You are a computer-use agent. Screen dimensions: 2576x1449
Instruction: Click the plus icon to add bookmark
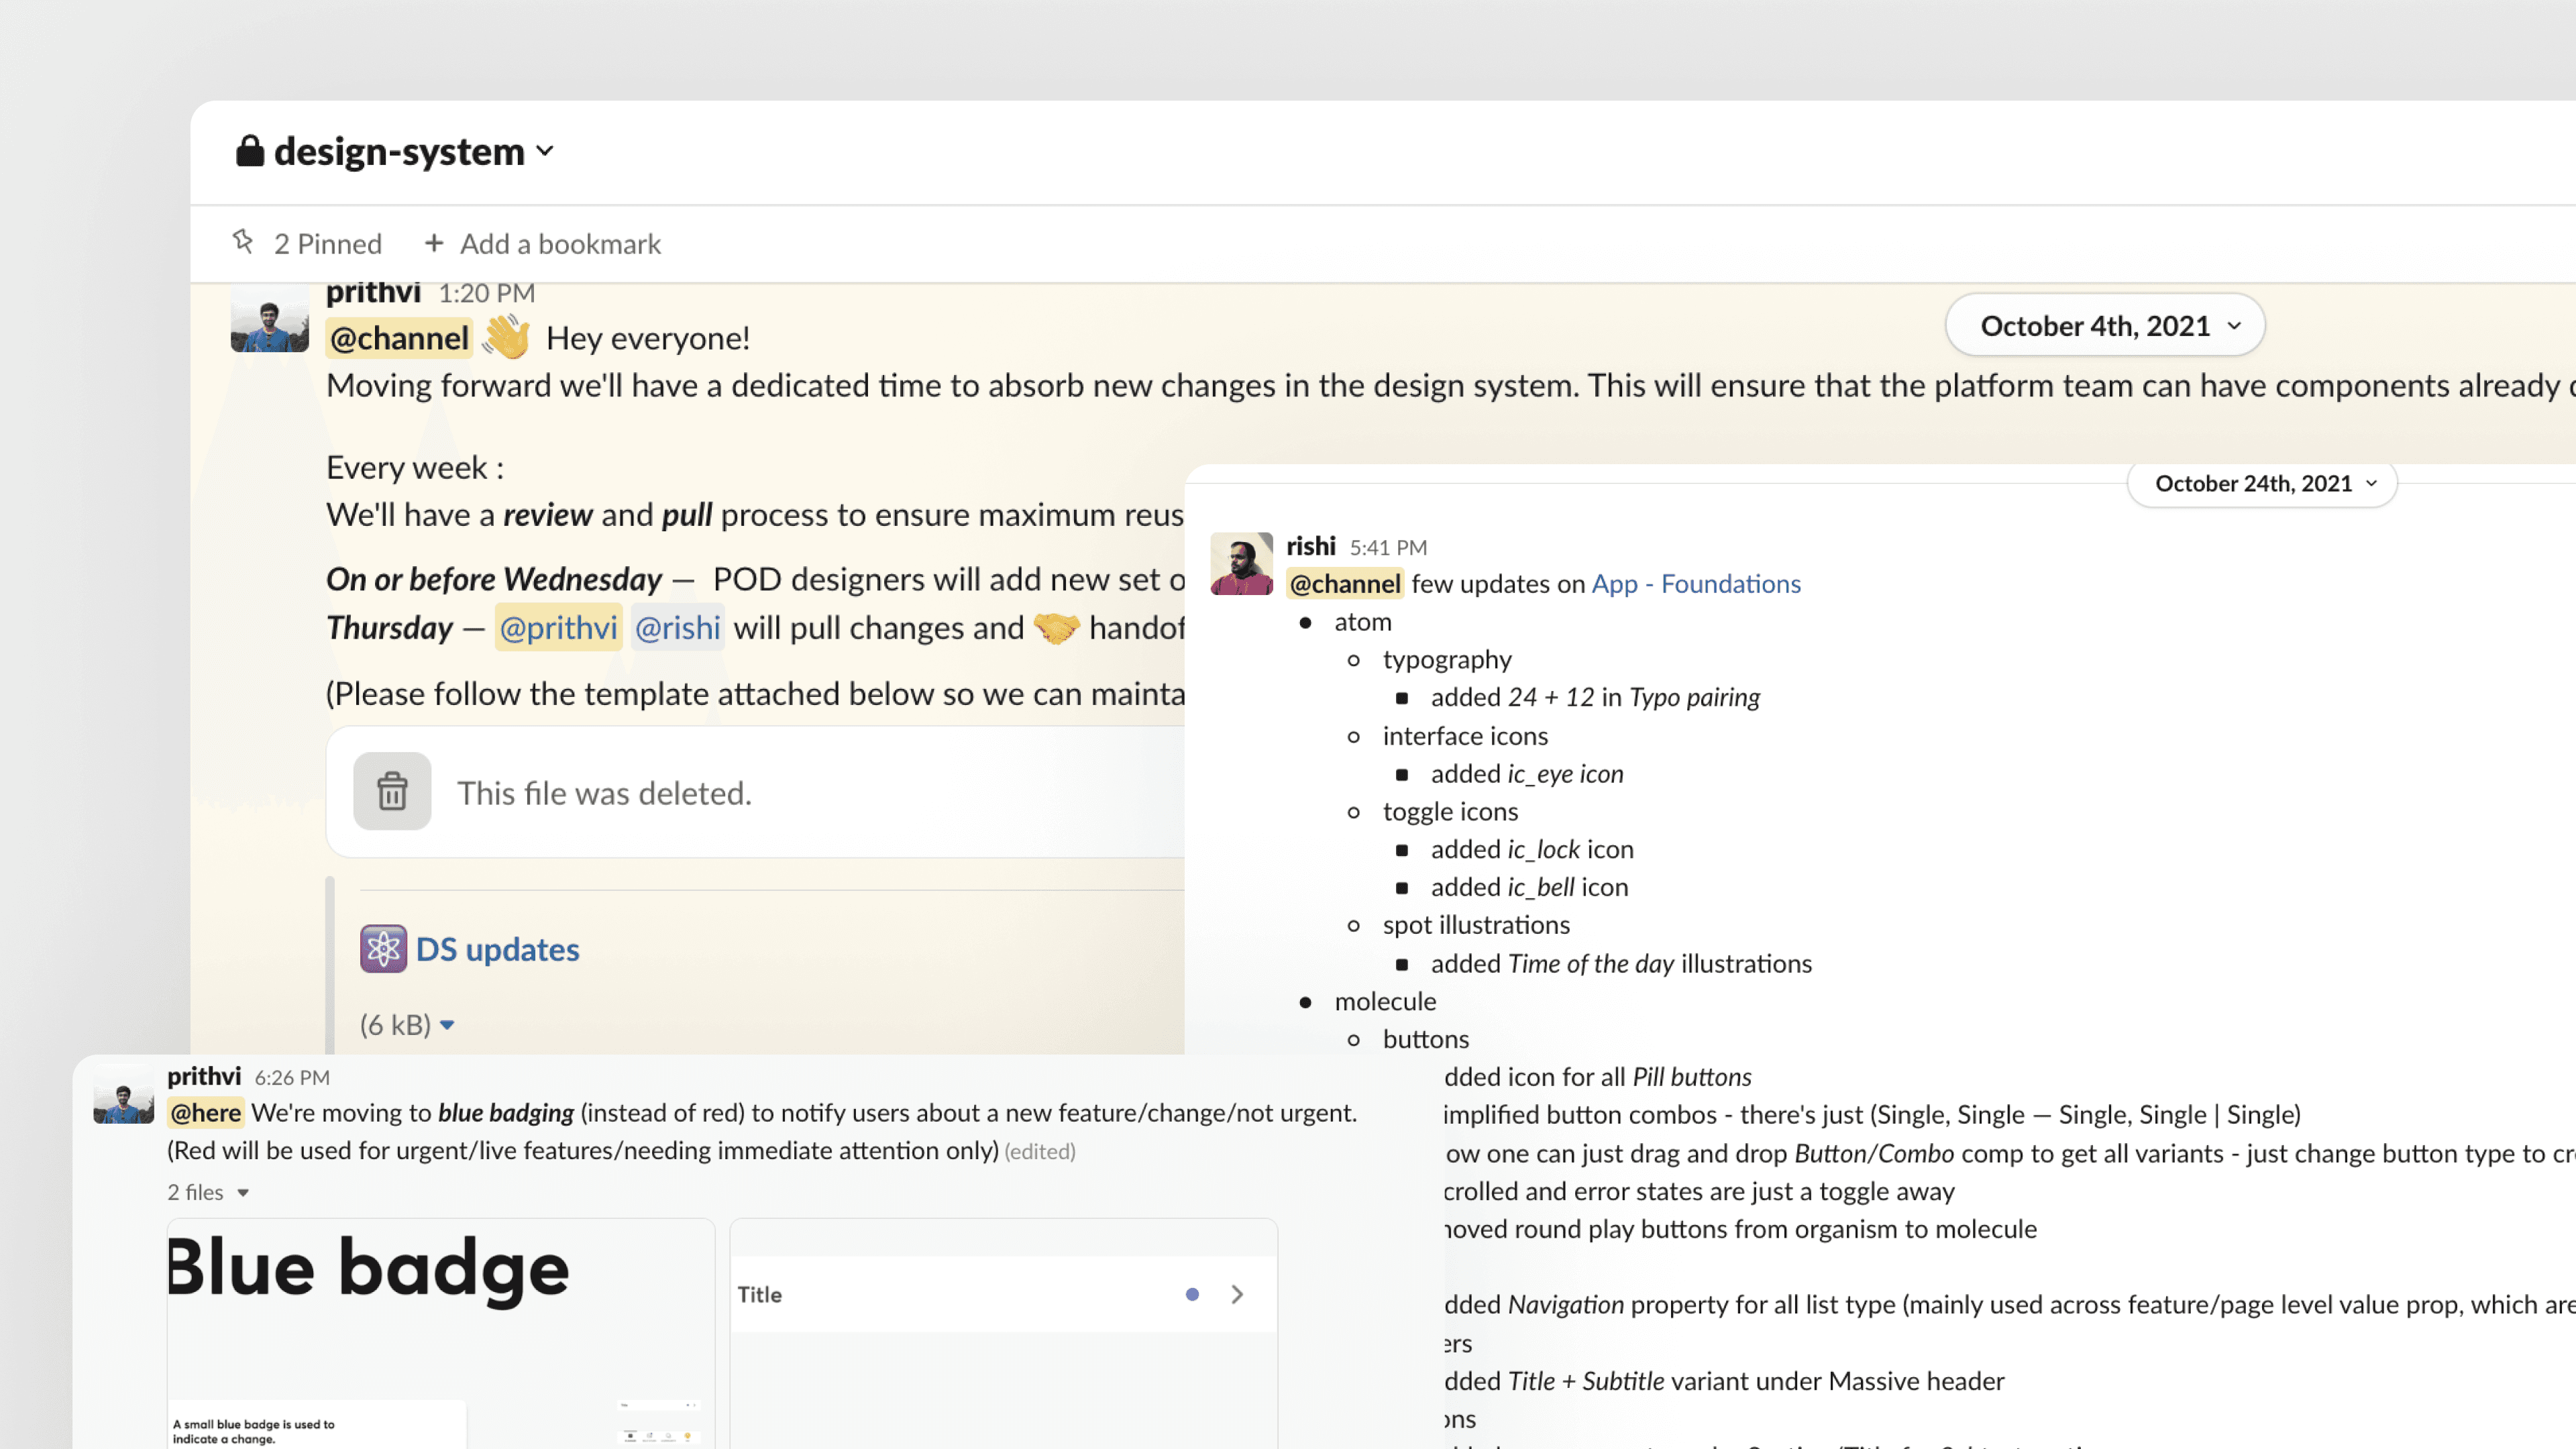(434, 243)
